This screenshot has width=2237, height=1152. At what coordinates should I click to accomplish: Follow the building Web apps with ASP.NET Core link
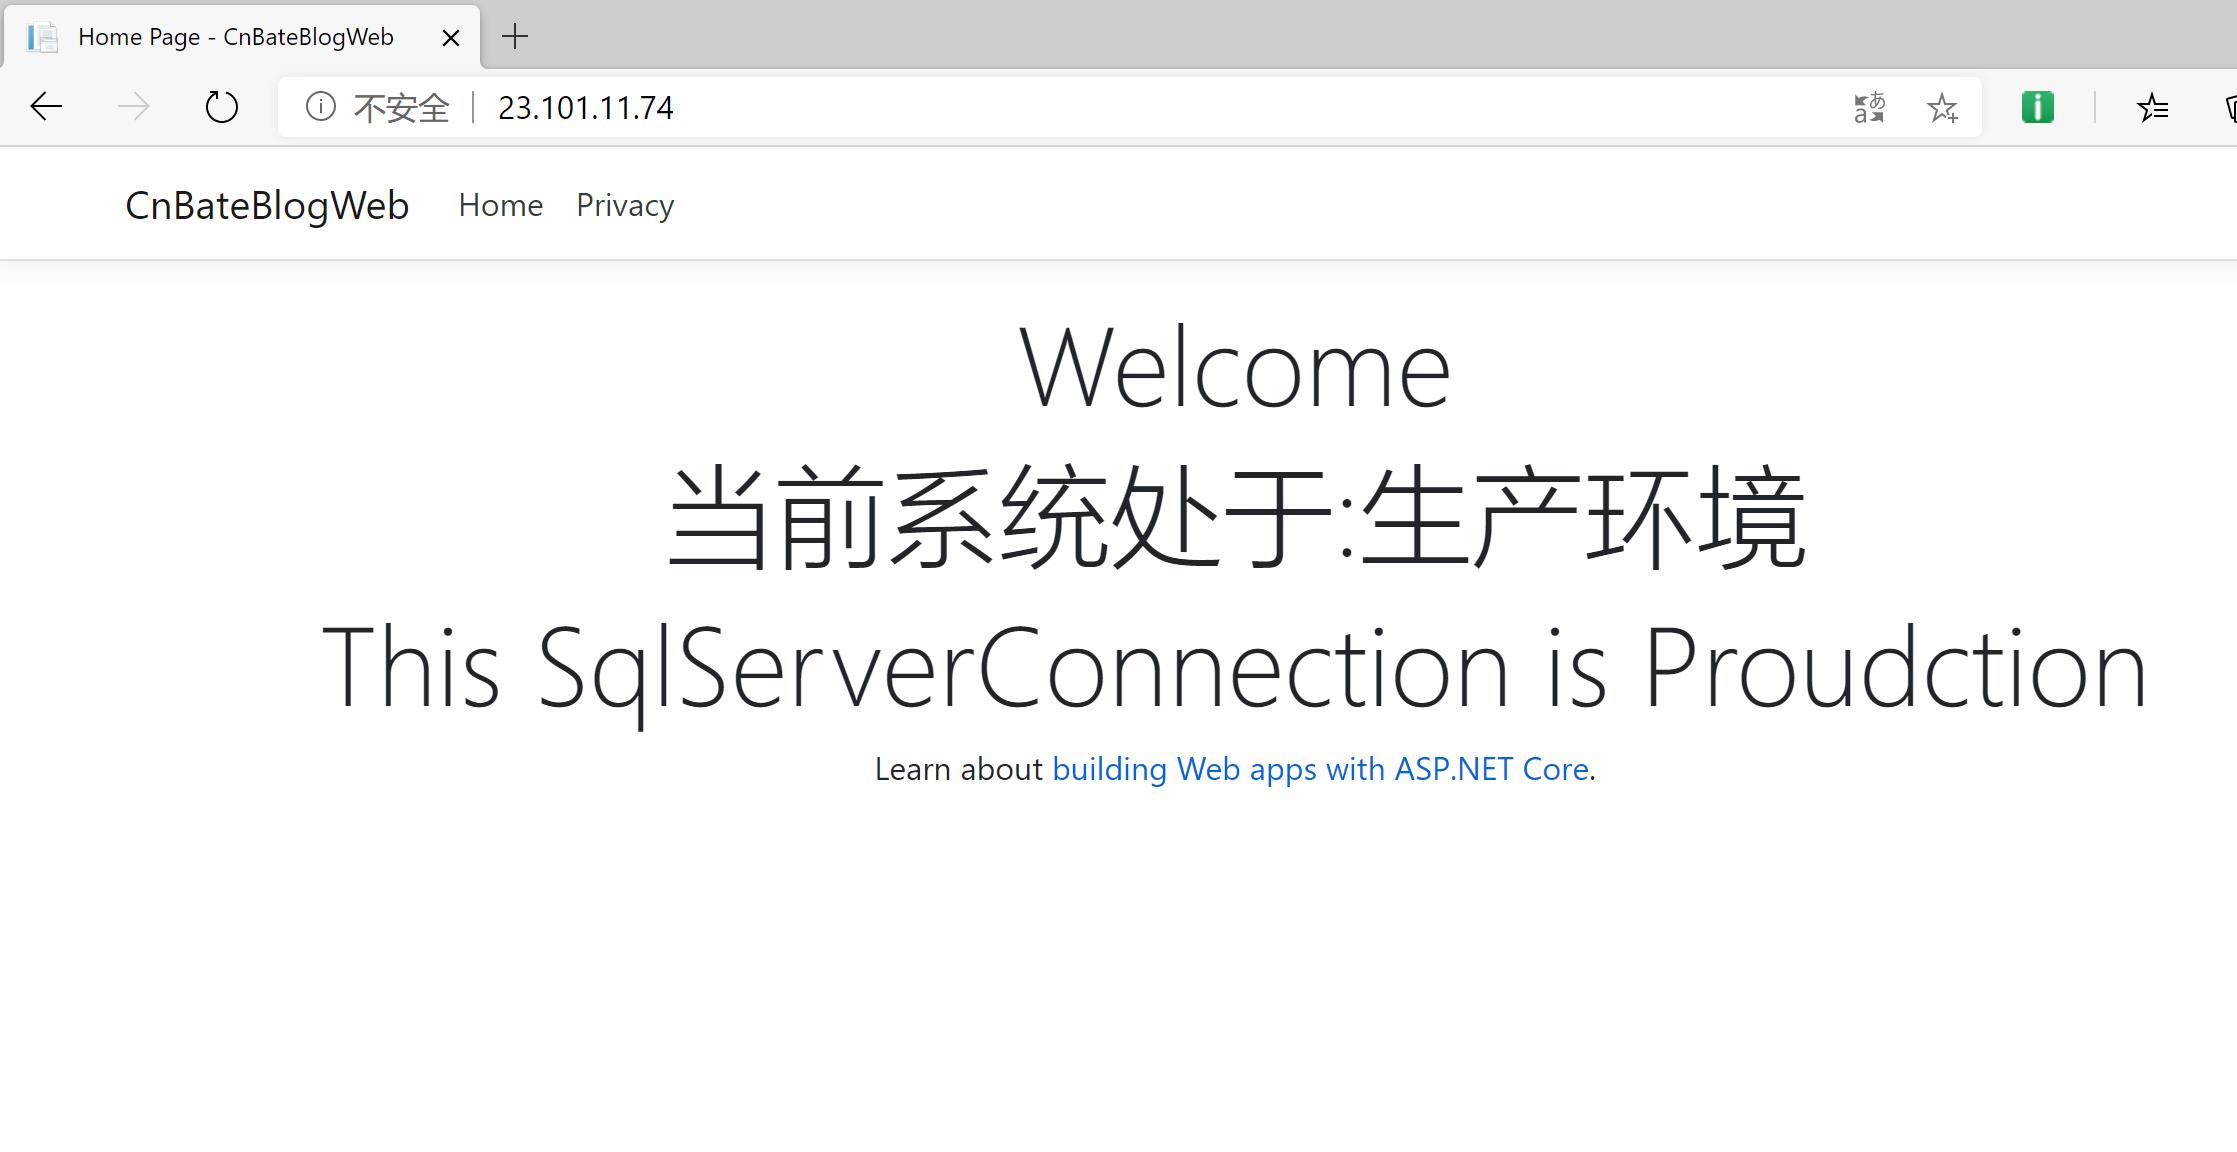click(x=1321, y=769)
